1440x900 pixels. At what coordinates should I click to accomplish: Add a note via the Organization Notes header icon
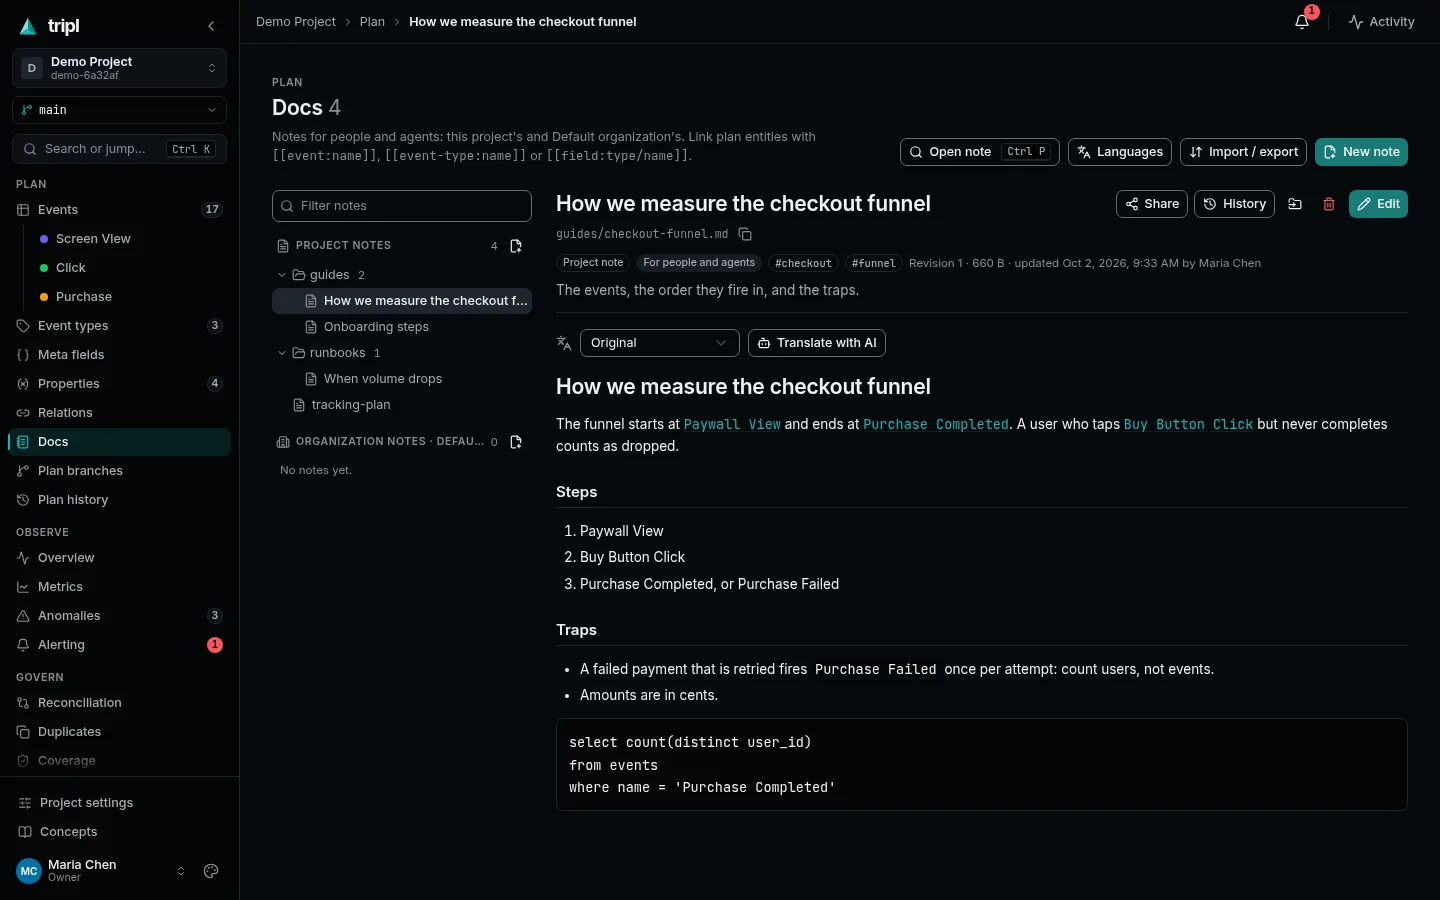(x=516, y=442)
